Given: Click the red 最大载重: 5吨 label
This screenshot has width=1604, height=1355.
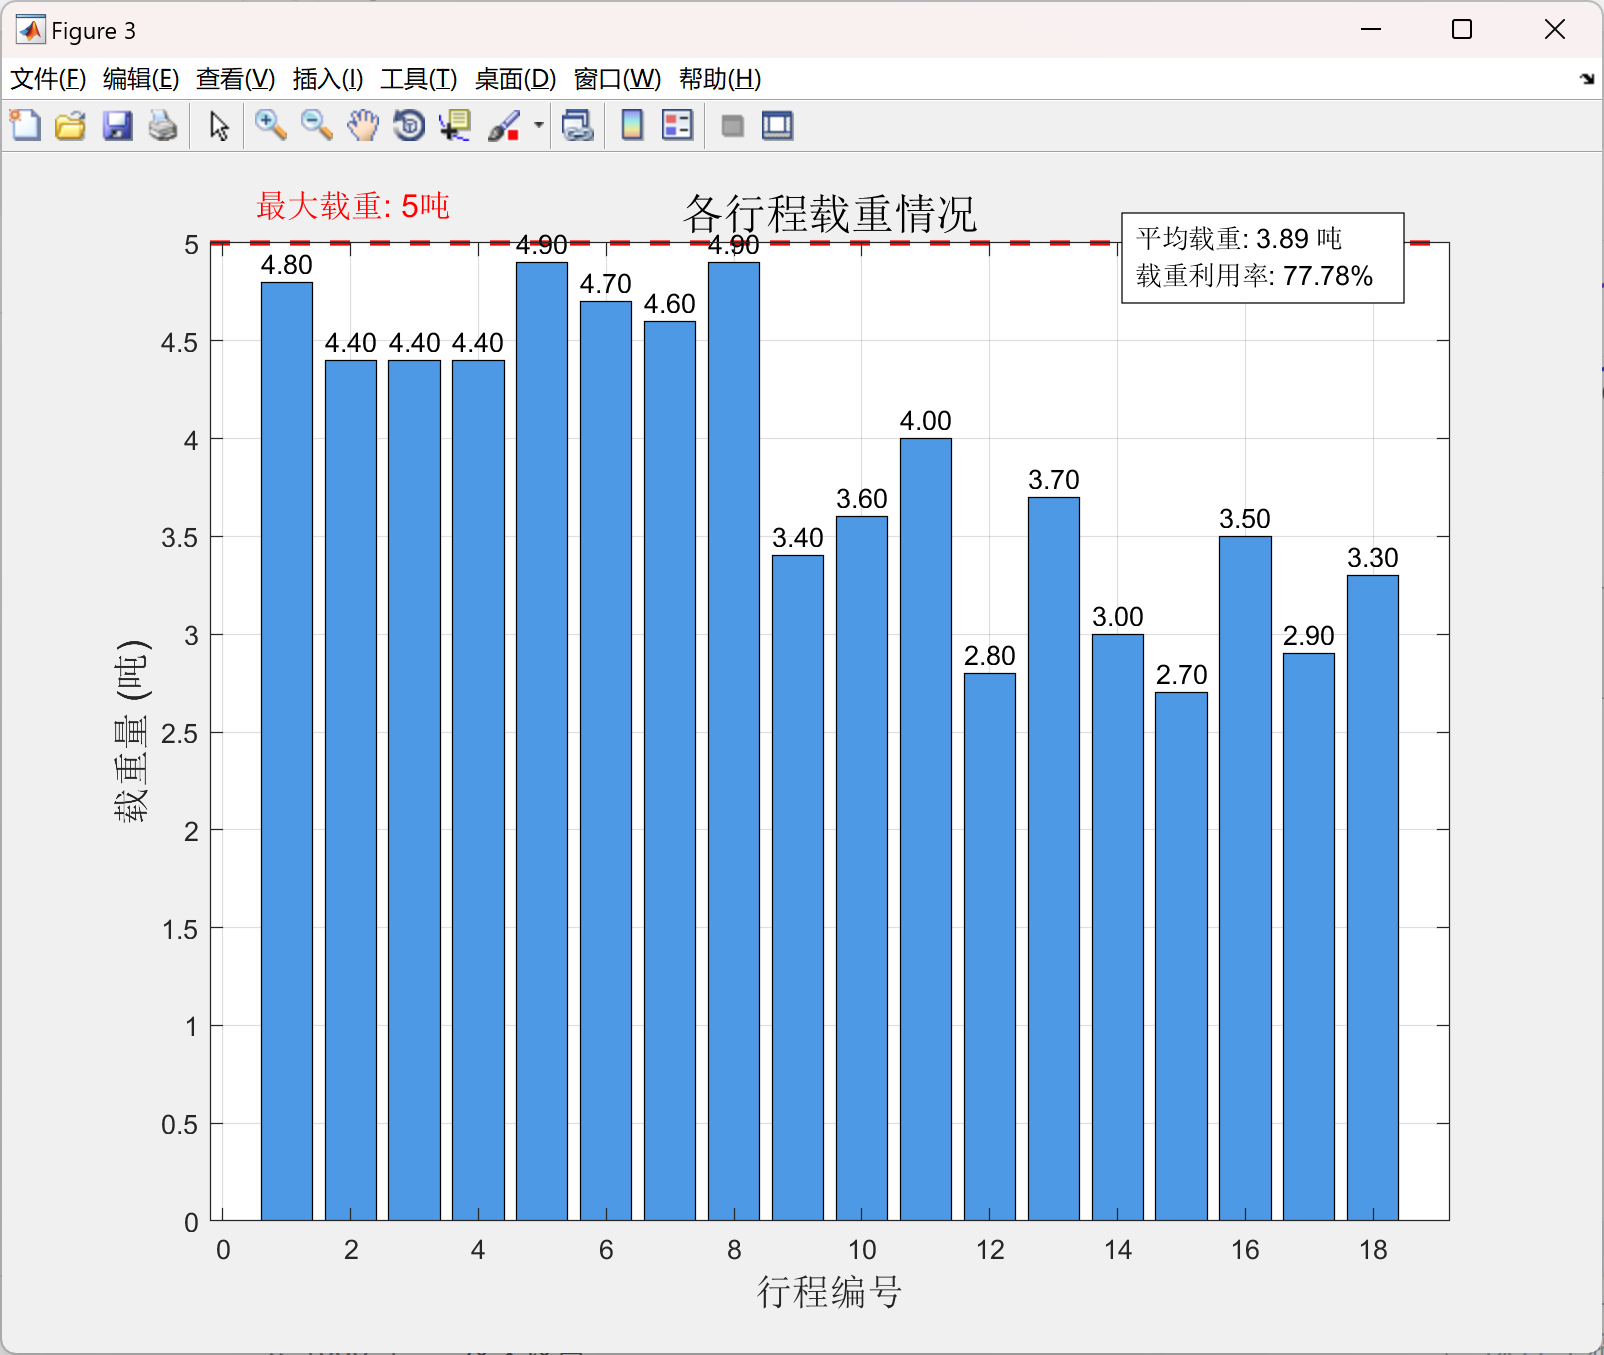Looking at the screenshot, I should click(353, 206).
